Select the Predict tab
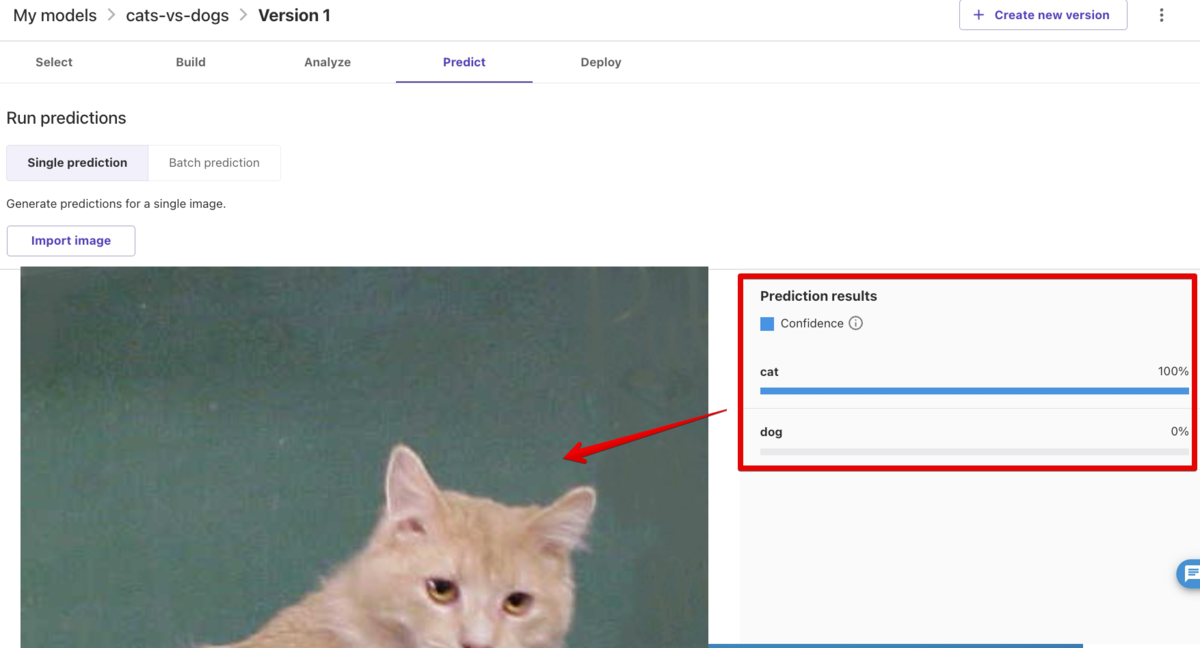This screenshot has width=1200, height=648. 464,62
